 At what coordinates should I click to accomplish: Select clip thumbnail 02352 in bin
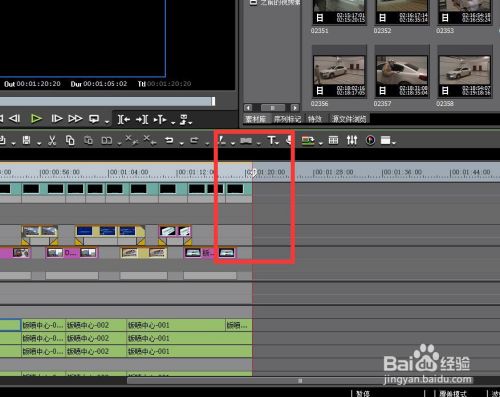tap(402, 12)
